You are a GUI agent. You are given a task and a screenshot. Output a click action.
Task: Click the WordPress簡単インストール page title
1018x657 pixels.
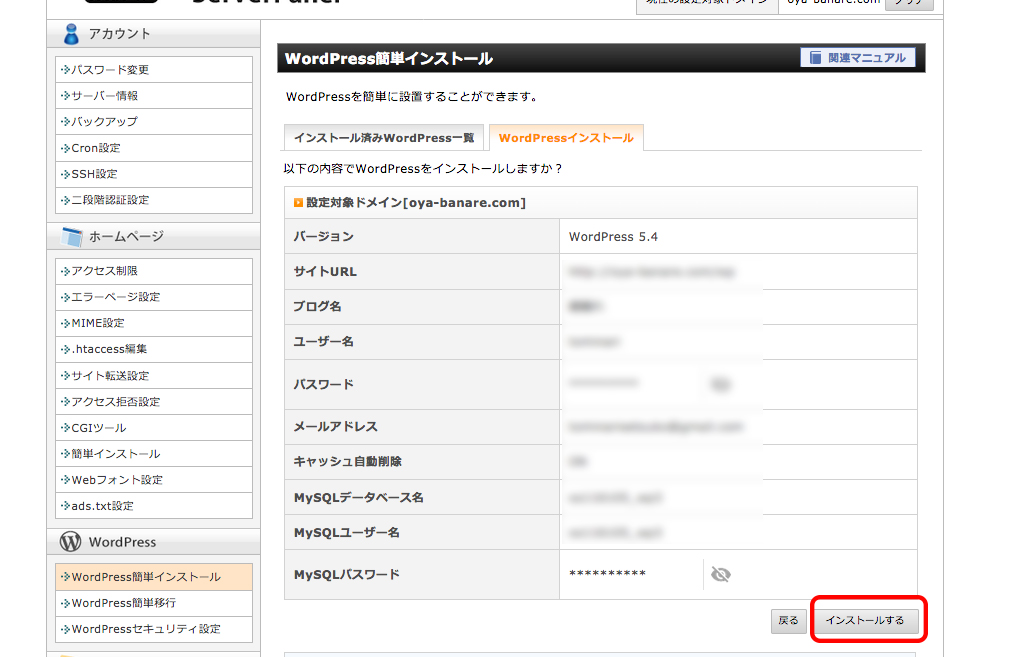pos(389,58)
